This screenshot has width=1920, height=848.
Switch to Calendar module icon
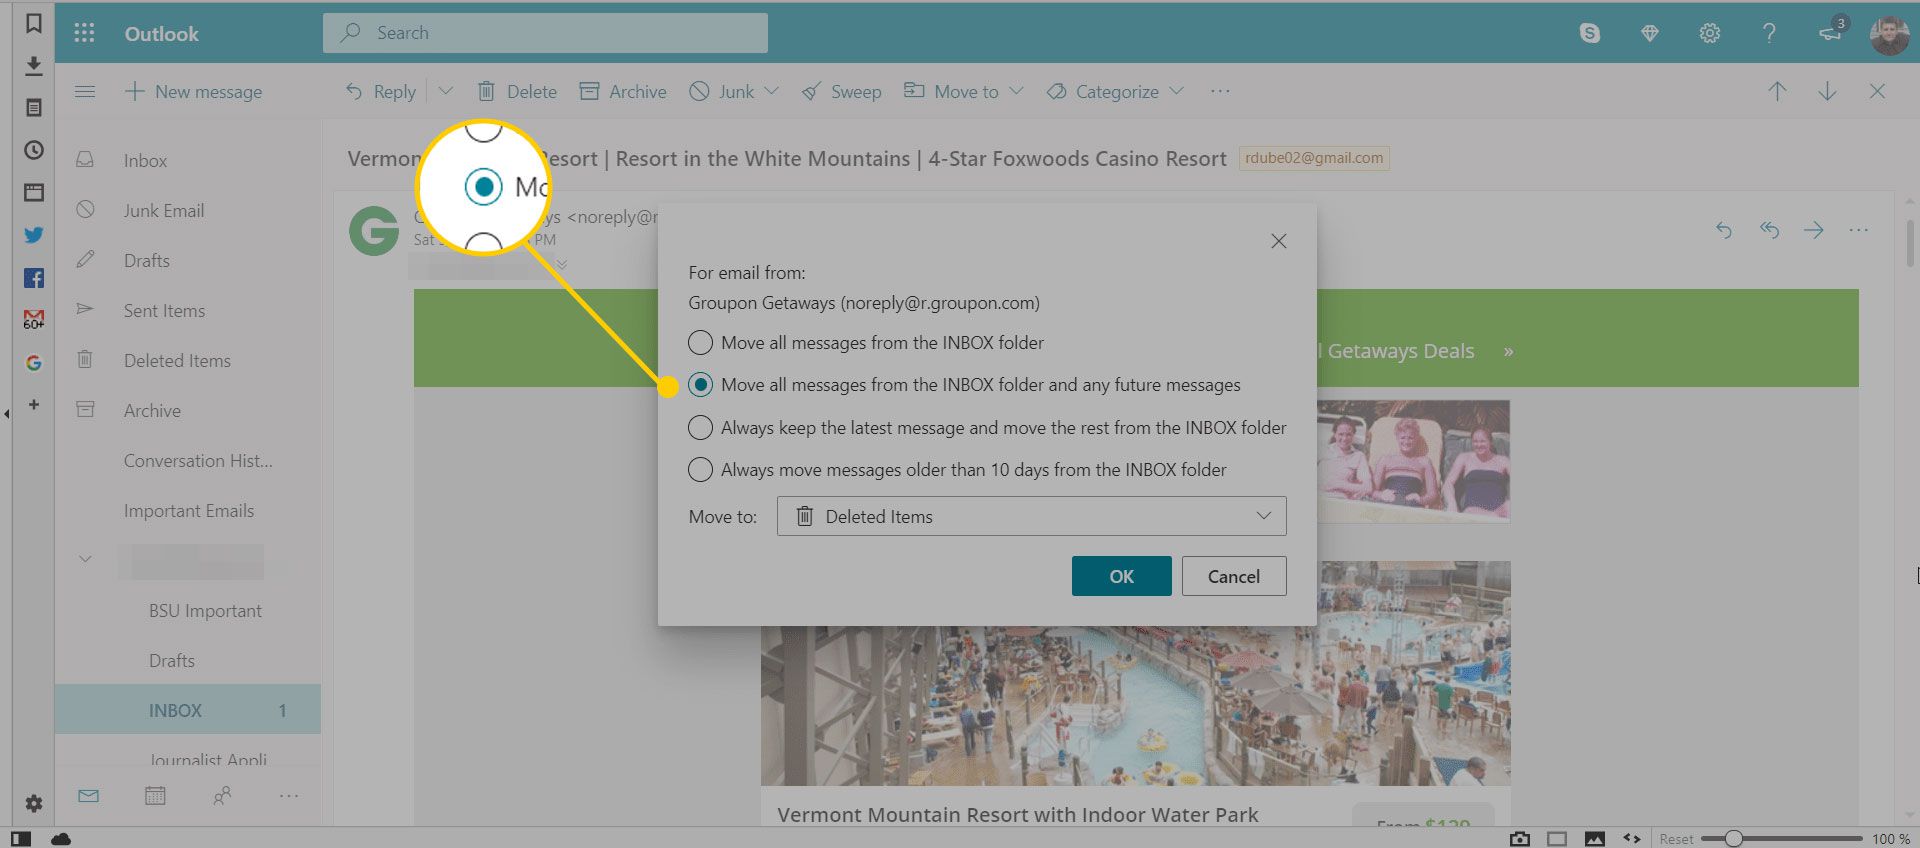(x=155, y=796)
